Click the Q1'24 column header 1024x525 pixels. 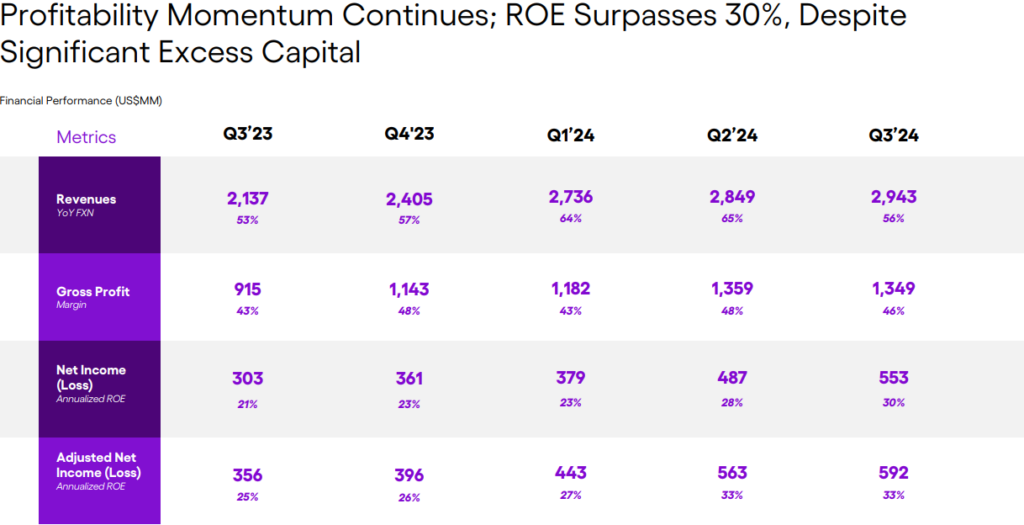pos(570,136)
